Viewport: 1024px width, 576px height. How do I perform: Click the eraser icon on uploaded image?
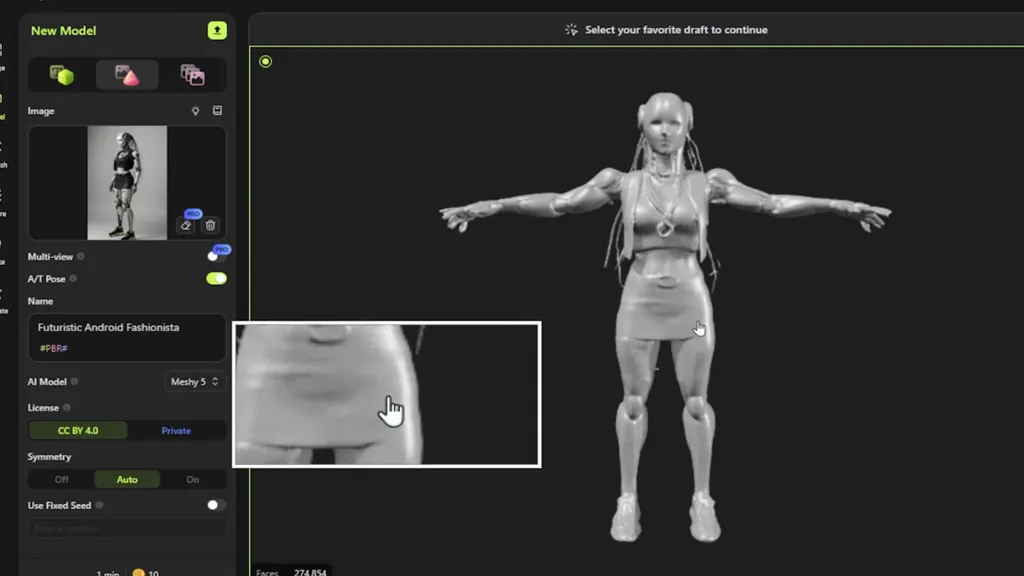186,225
